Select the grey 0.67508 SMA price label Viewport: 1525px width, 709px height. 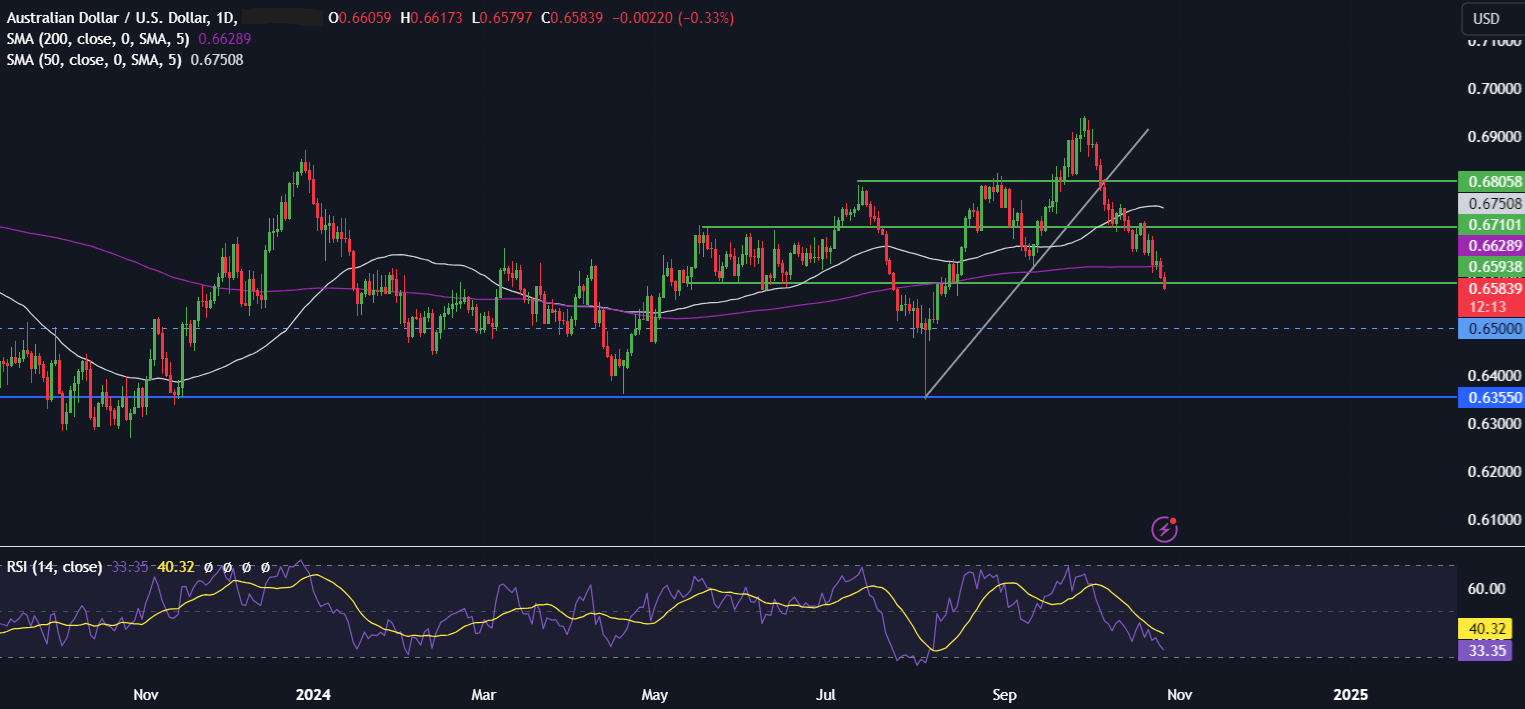tap(1491, 203)
